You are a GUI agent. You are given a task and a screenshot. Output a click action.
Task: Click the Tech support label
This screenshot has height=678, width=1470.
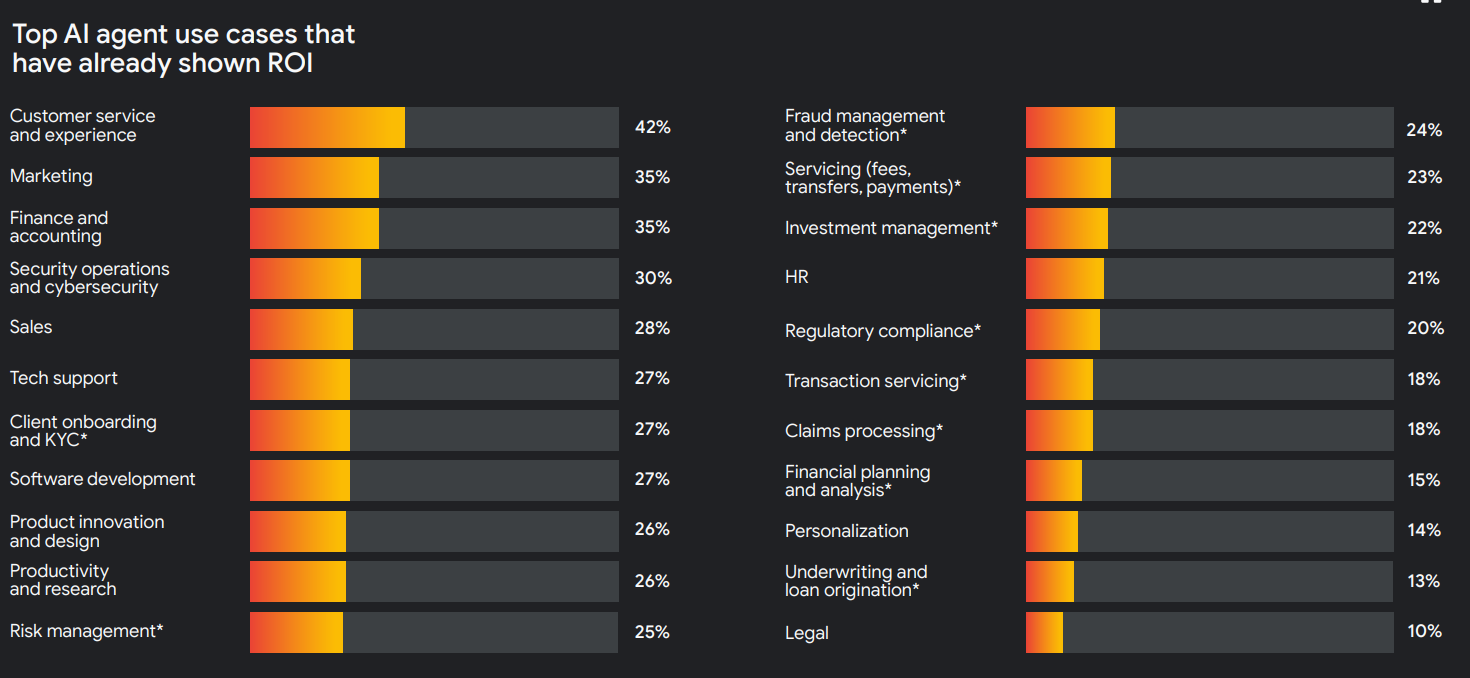point(64,378)
